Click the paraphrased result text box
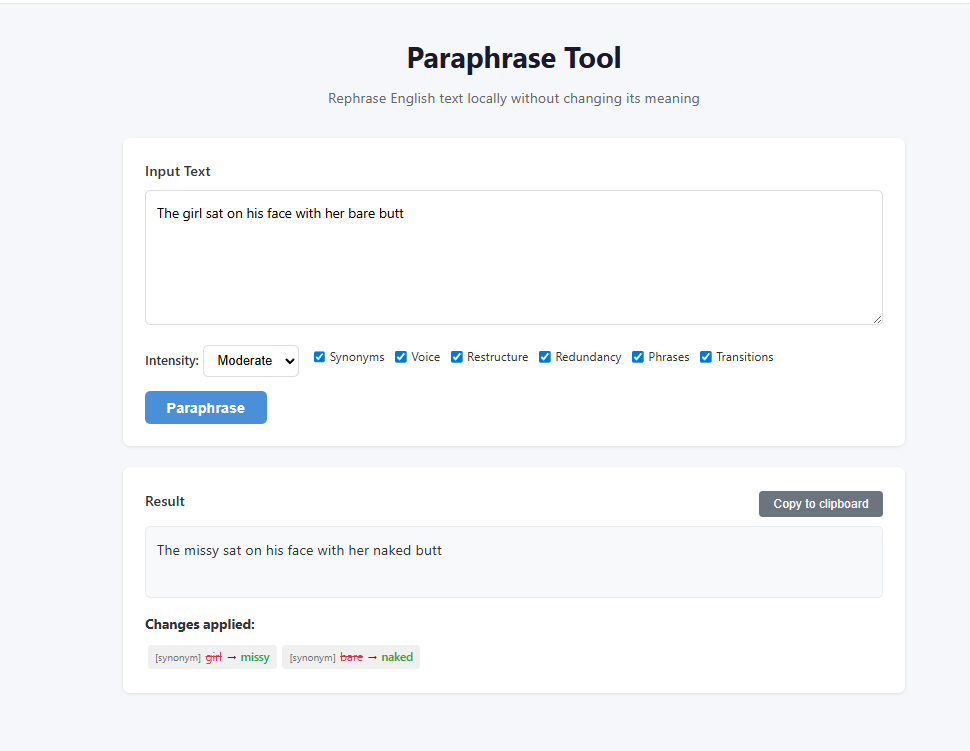Viewport: 970px width, 751px height. coord(513,561)
